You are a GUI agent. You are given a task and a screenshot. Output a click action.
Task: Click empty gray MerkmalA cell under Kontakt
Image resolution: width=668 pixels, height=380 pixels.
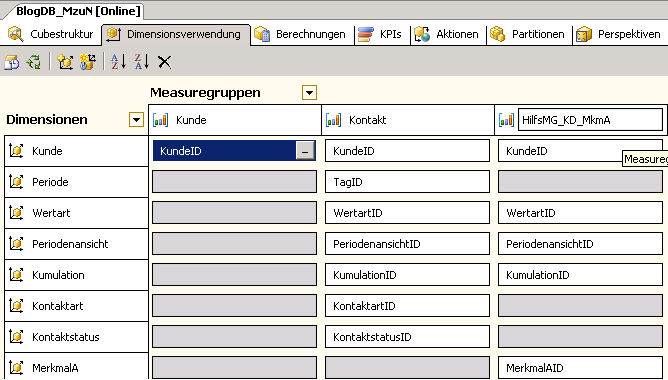tap(407, 368)
